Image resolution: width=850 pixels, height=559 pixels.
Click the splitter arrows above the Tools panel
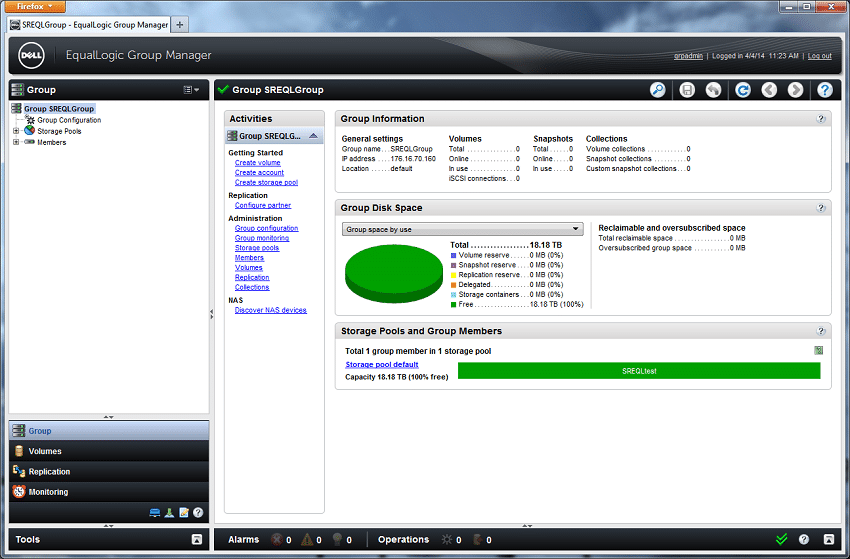click(108, 525)
